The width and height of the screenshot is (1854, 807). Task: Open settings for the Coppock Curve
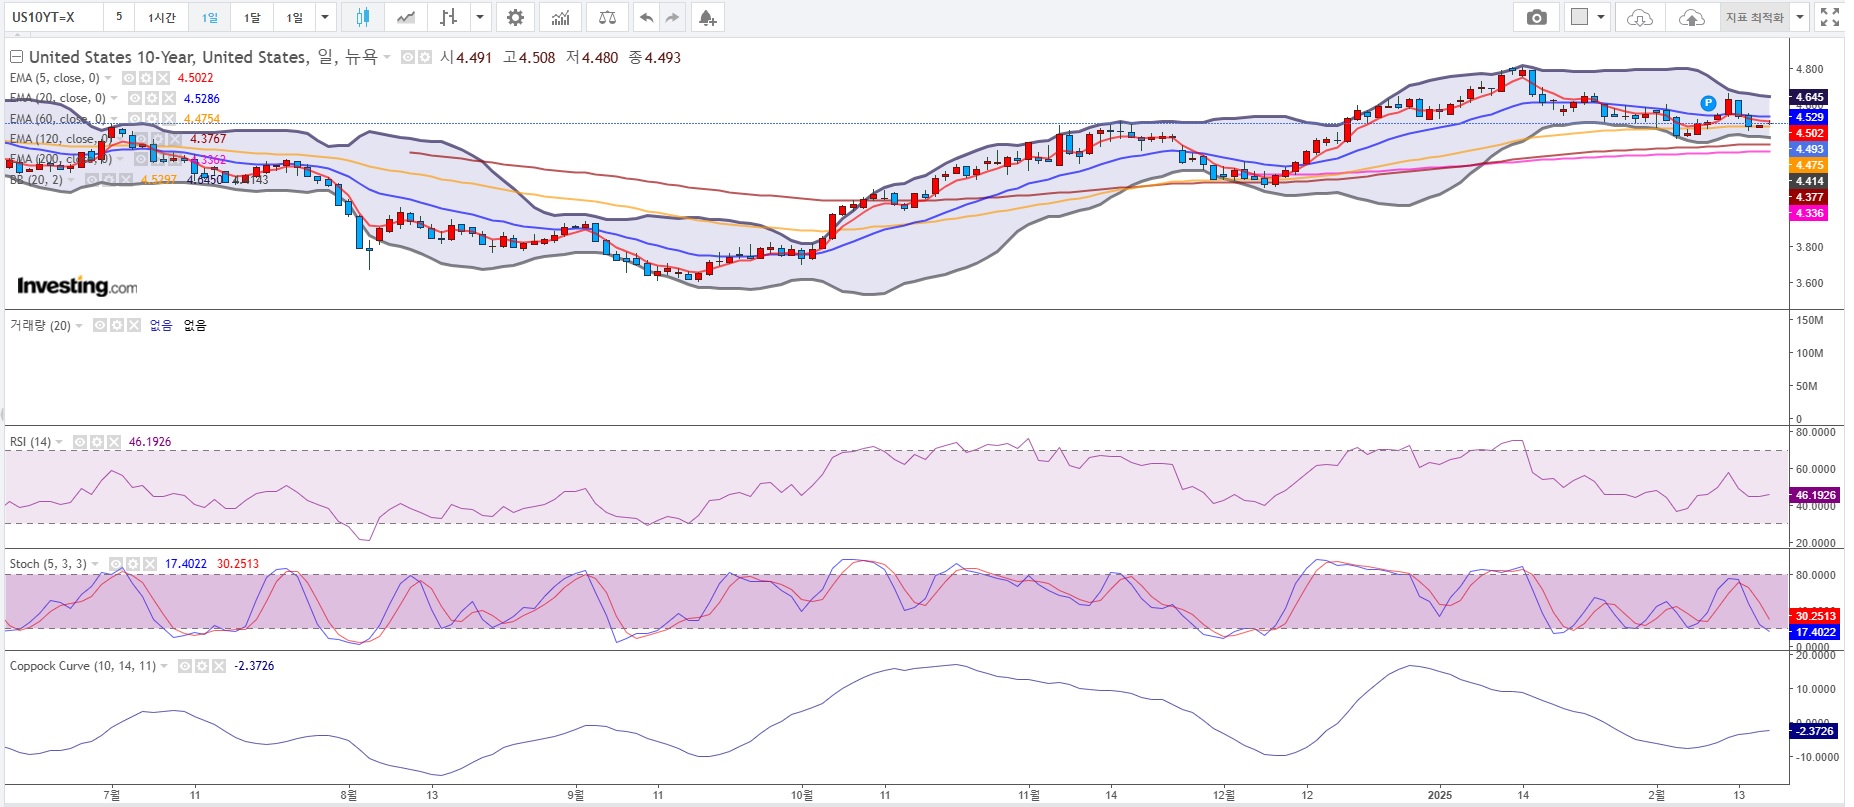[x=202, y=666]
